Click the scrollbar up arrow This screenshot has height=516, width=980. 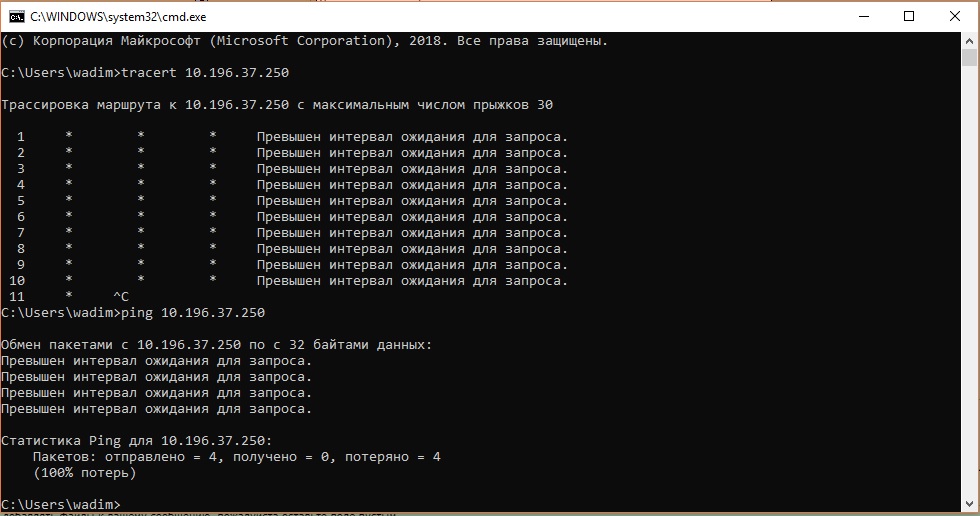[x=969, y=41]
